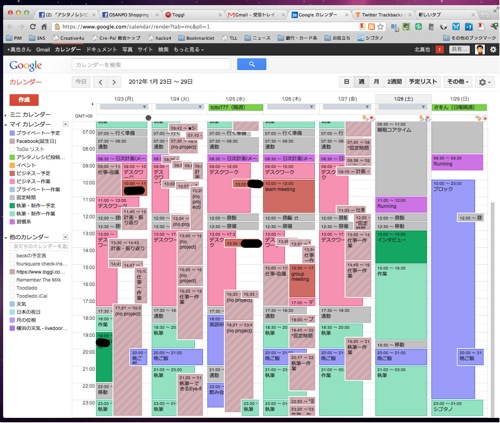Click the calendar search input field

tap(151, 64)
